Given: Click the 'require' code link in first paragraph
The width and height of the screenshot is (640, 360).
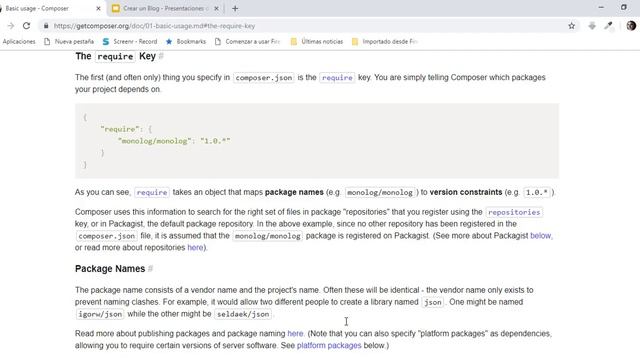Looking at the screenshot, I should click(x=337, y=78).
